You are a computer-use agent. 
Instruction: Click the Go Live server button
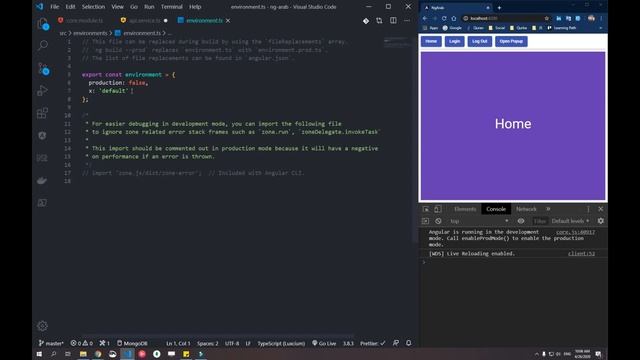(324, 343)
